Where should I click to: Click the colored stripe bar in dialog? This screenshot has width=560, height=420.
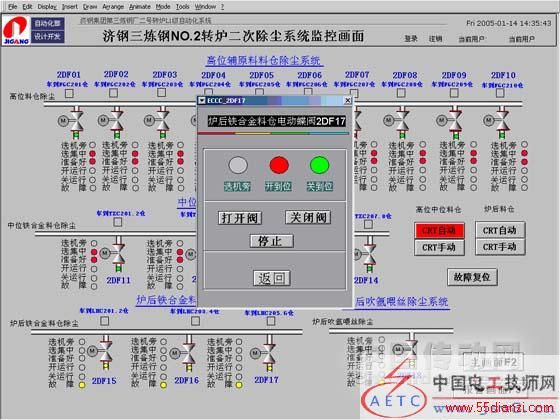pyautogui.click(x=273, y=134)
